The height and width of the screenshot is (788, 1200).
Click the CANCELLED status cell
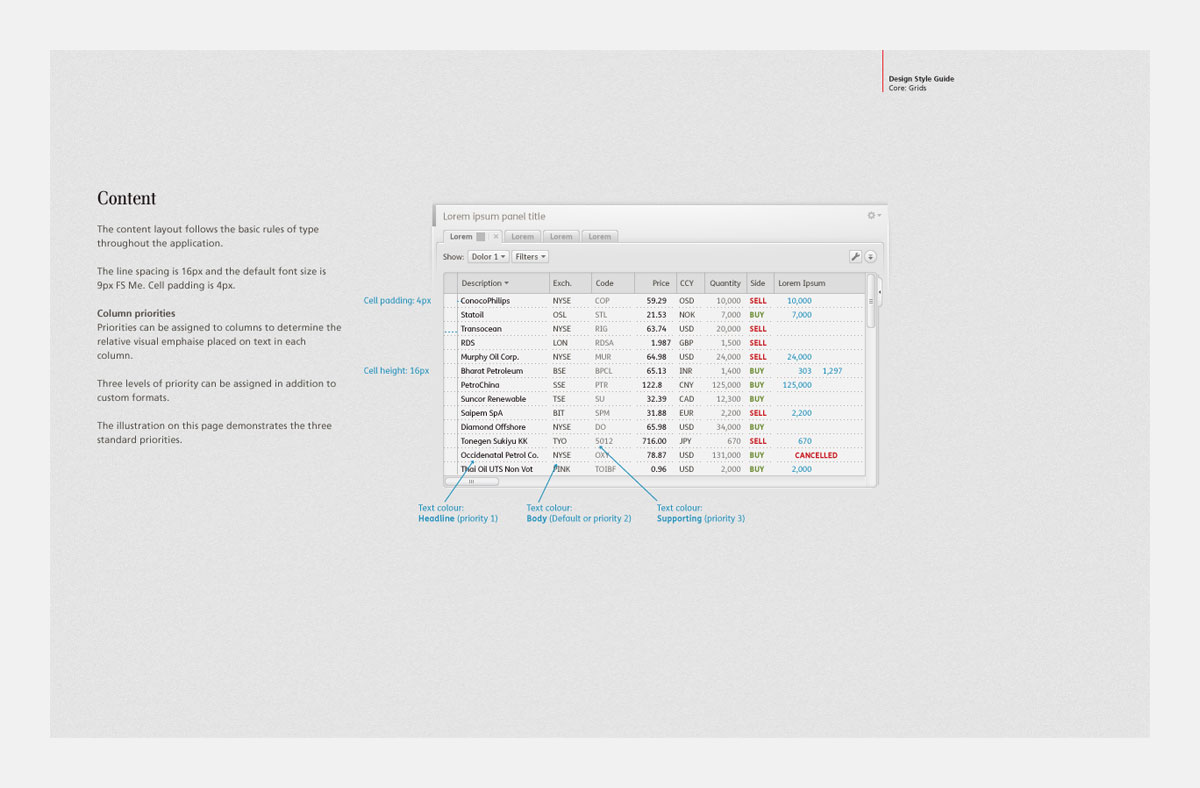point(816,455)
